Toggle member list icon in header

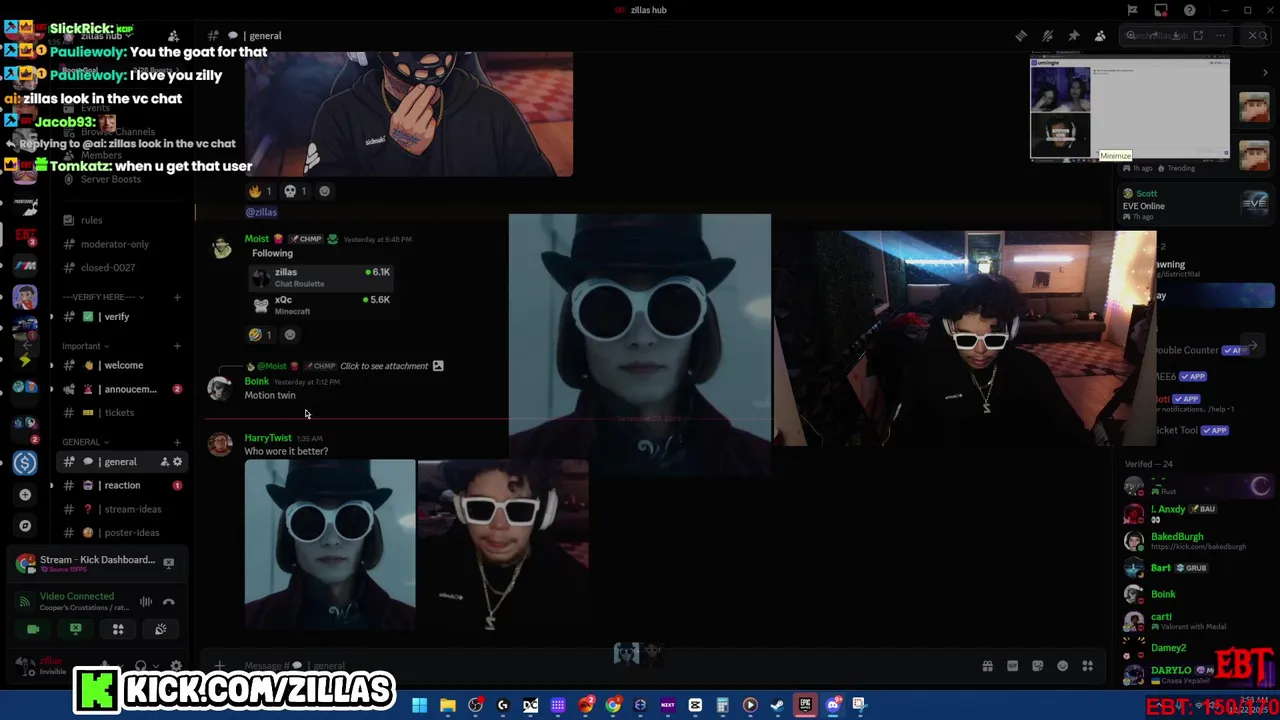coord(1100,36)
